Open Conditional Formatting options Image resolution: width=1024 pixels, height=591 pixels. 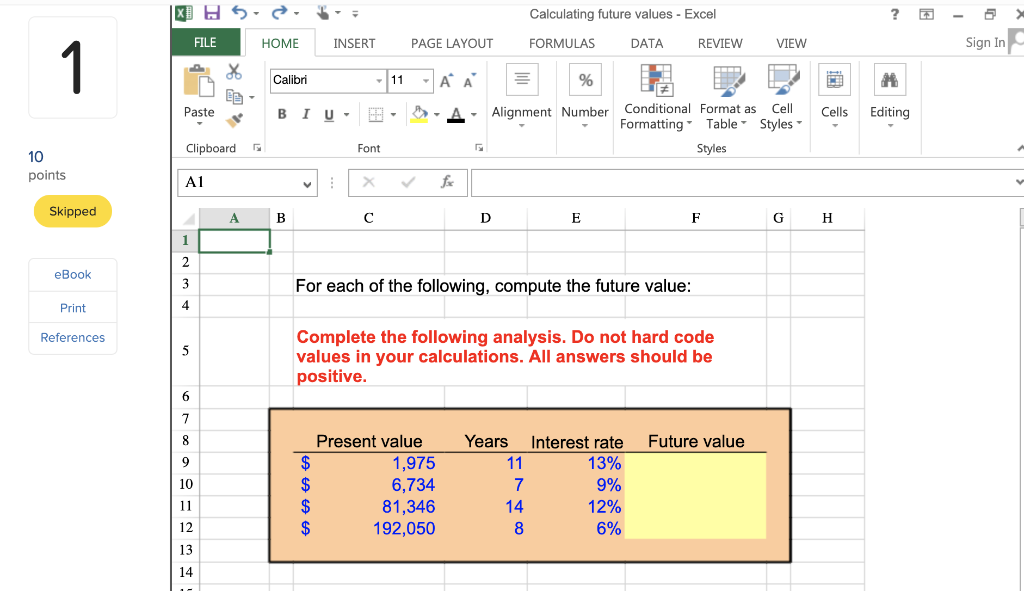(656, 95)
